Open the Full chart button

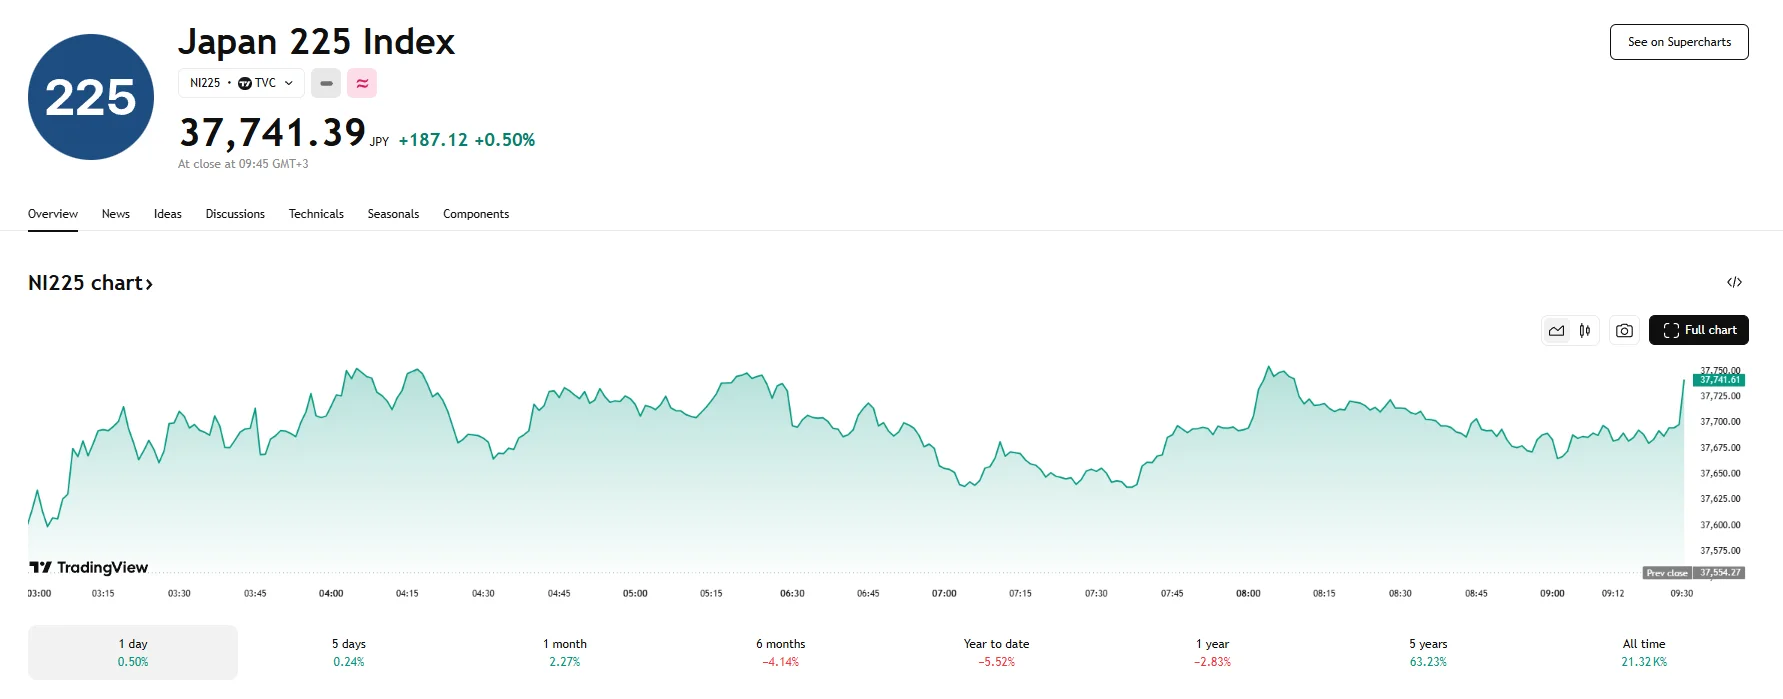click(x=1699, y=330)
